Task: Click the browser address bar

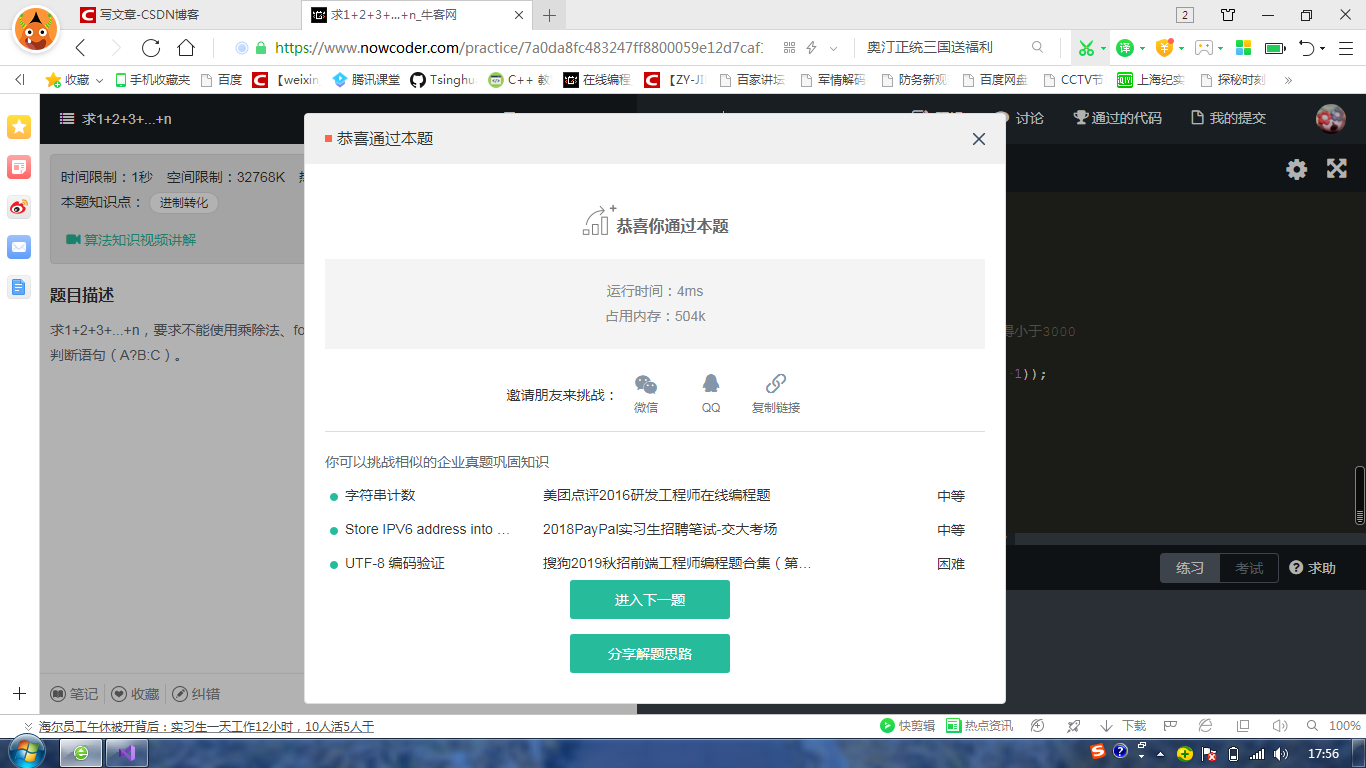Action: pos(500,47)
